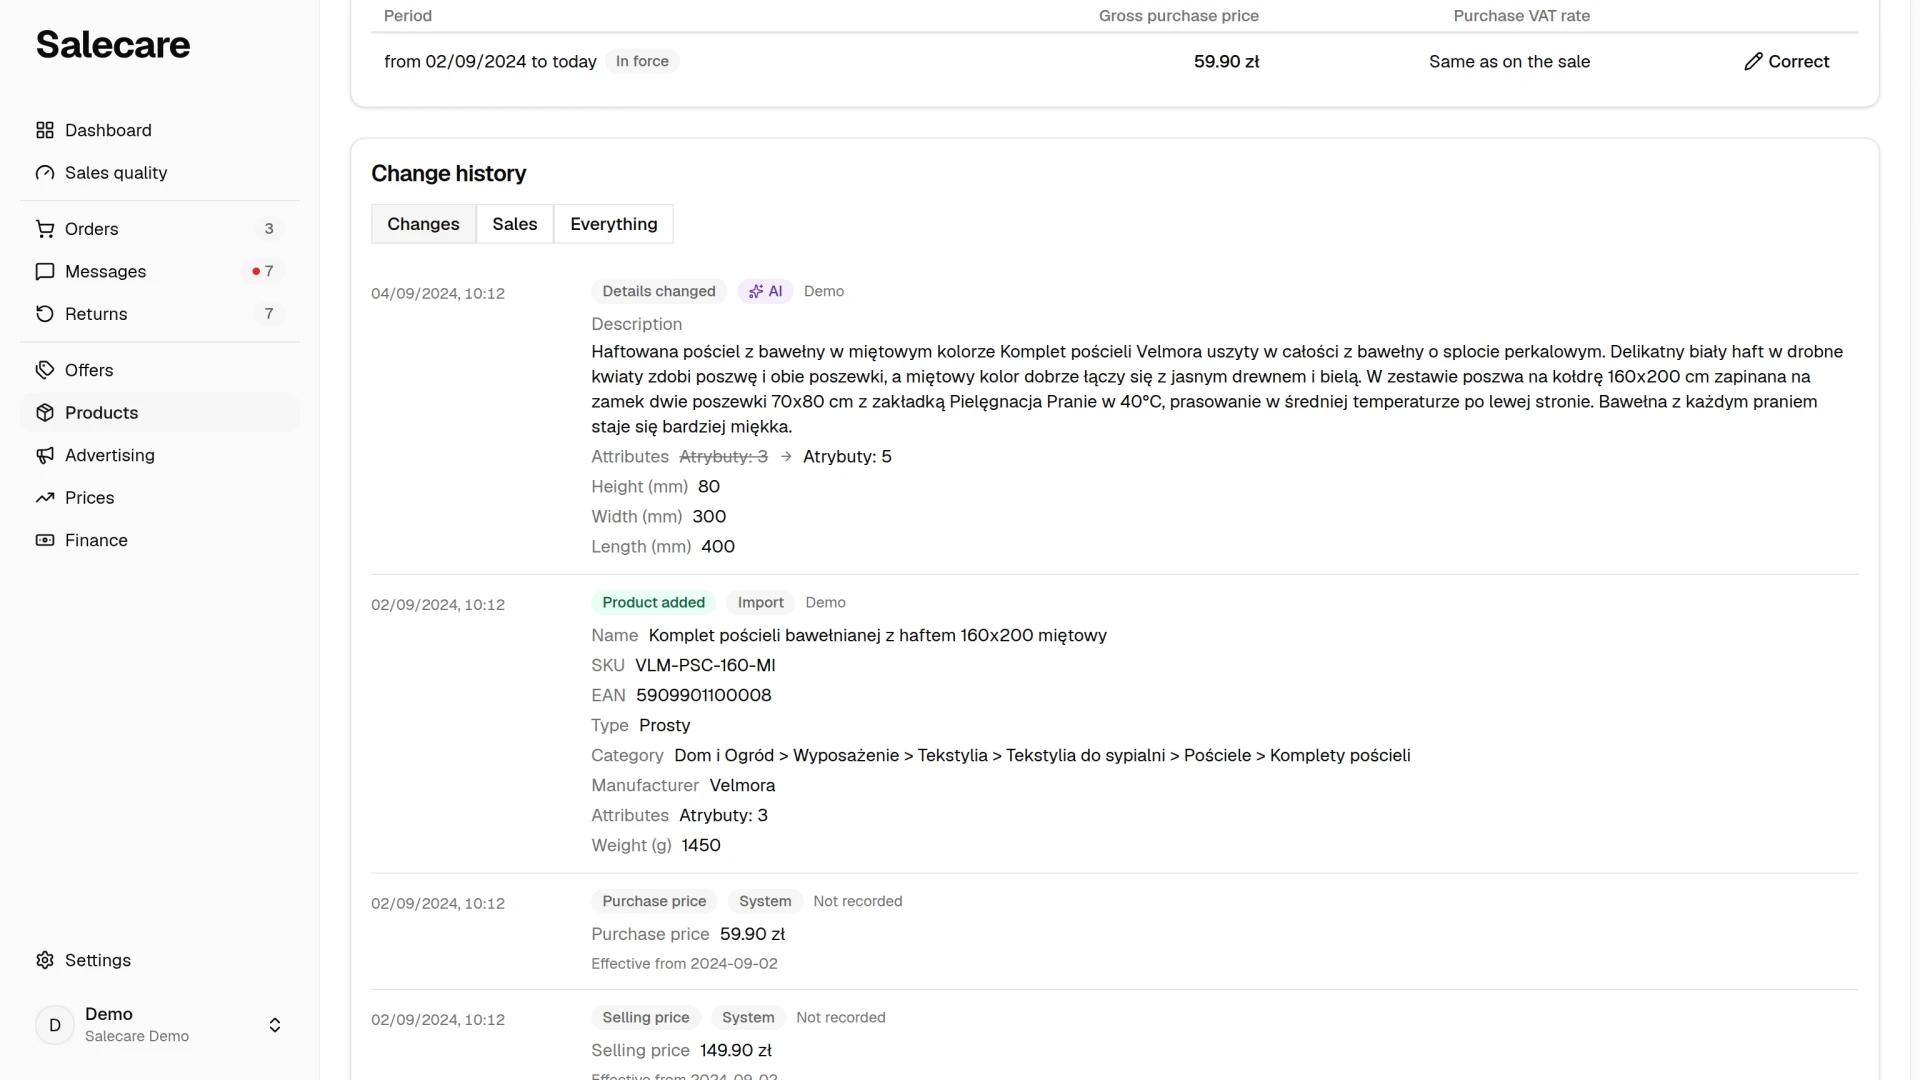Click the Selling price value 149.90 zł

(x=736, y=1050)
